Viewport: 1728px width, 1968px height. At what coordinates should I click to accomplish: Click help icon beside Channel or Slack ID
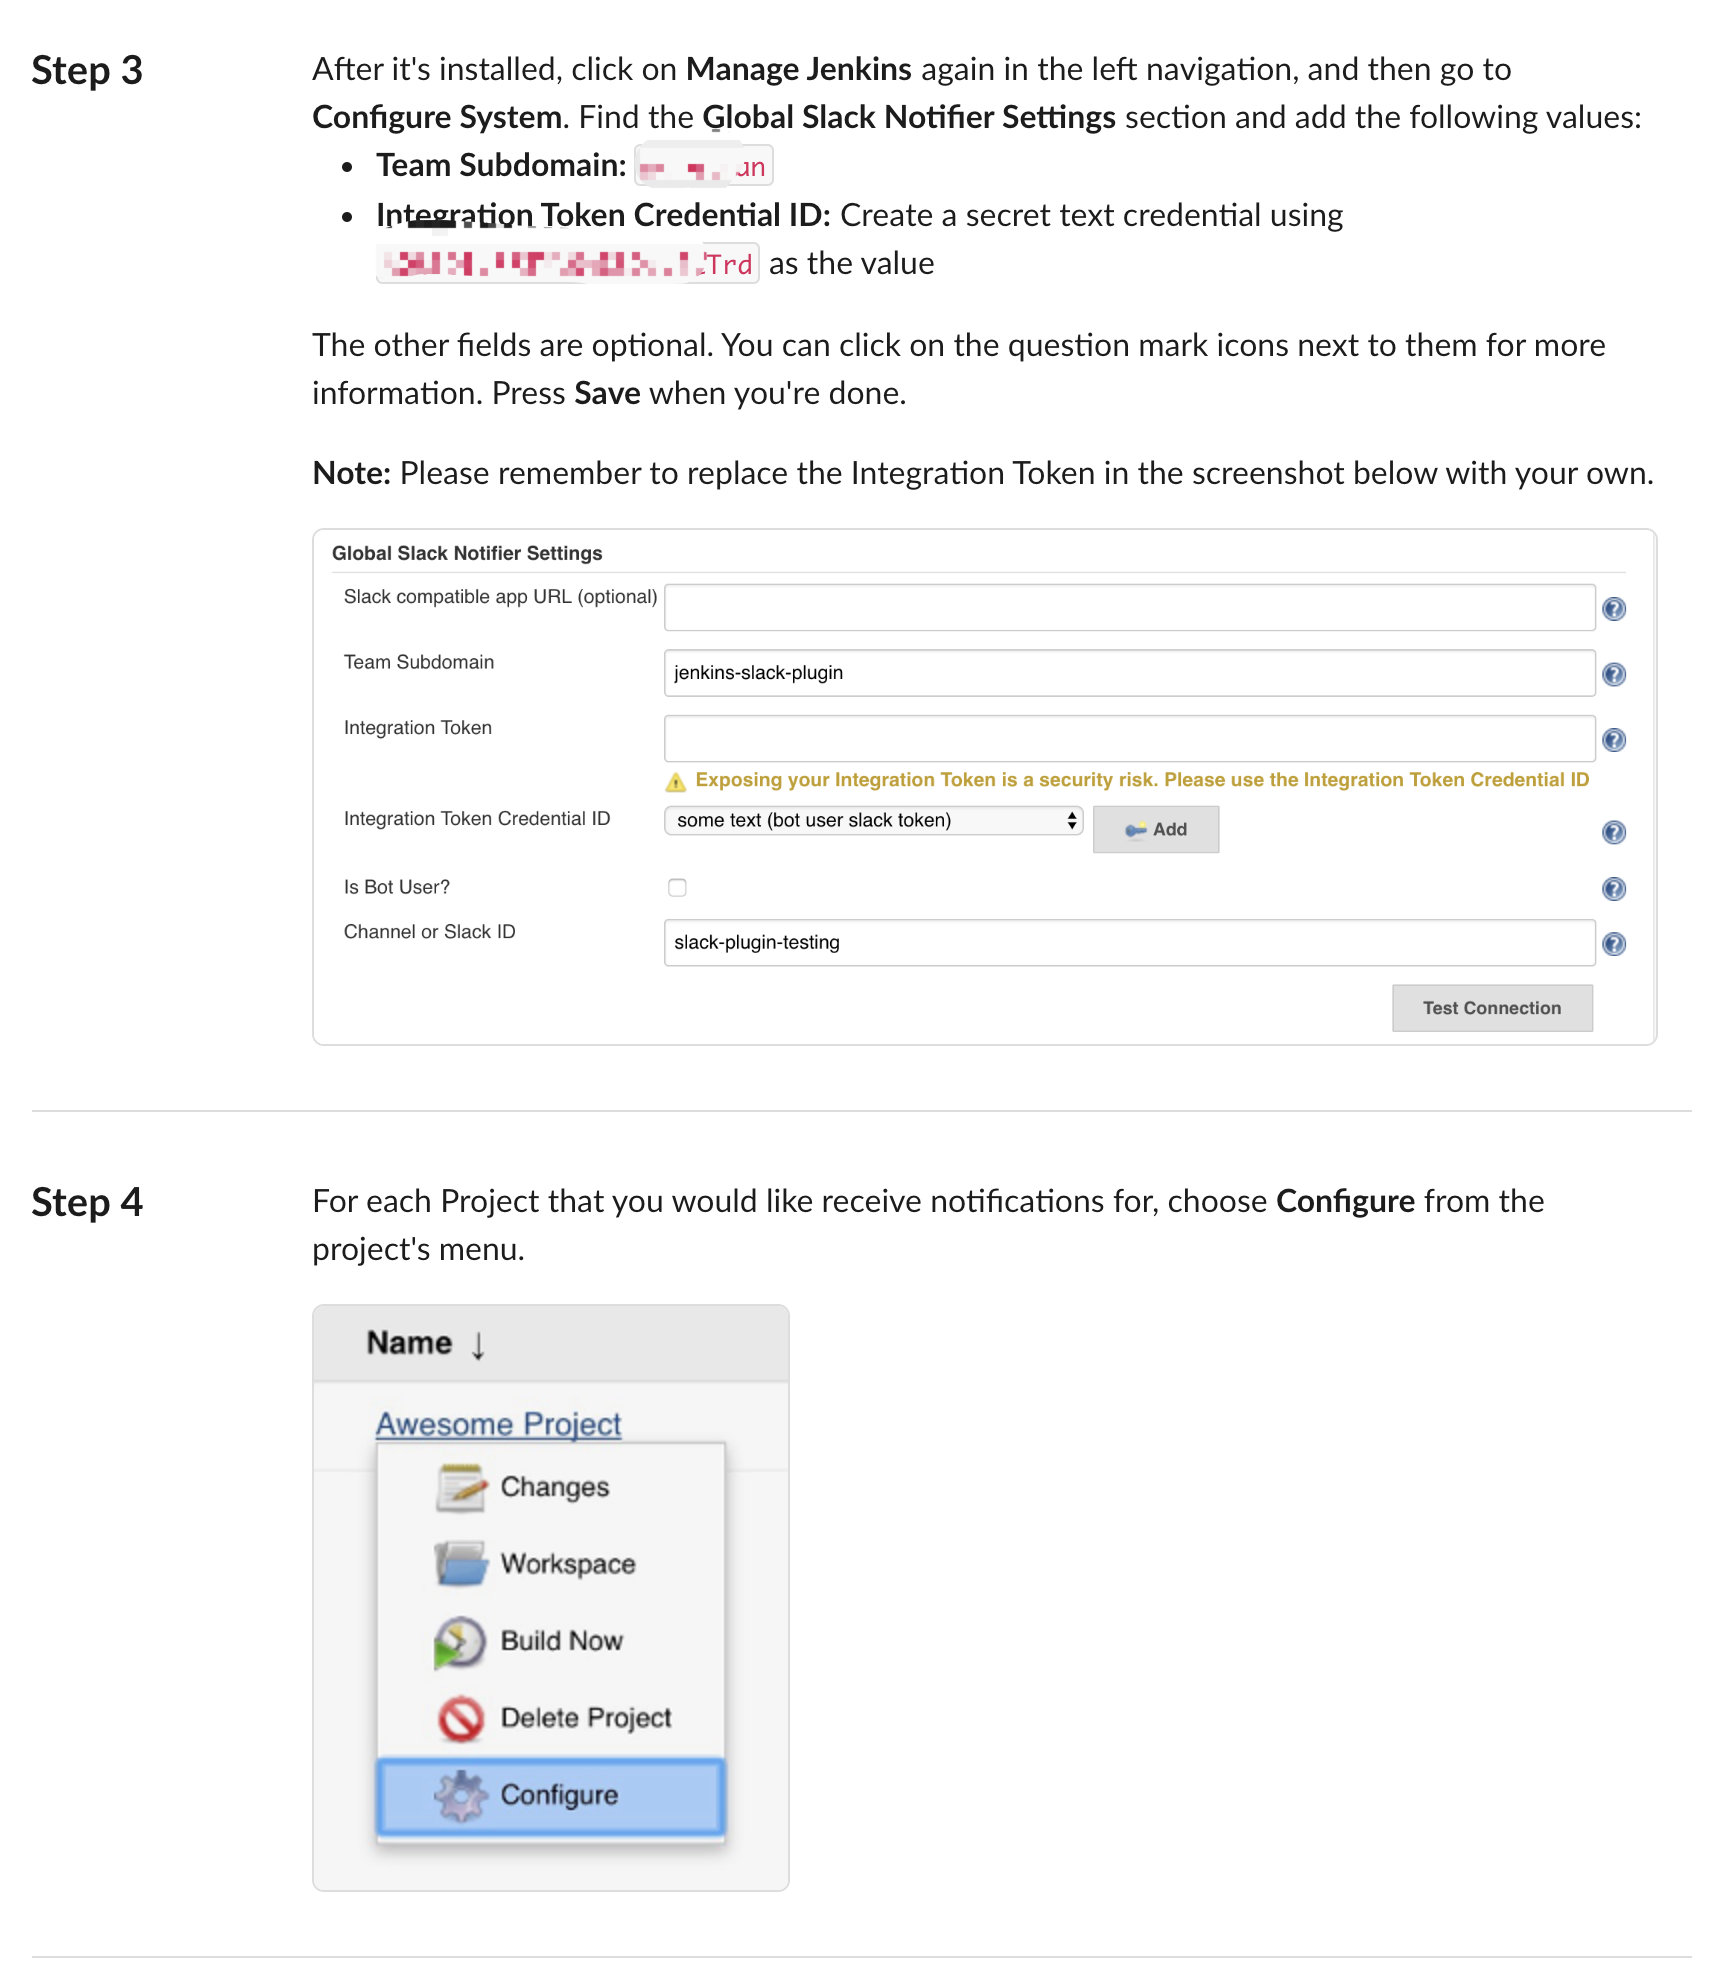1613,944
